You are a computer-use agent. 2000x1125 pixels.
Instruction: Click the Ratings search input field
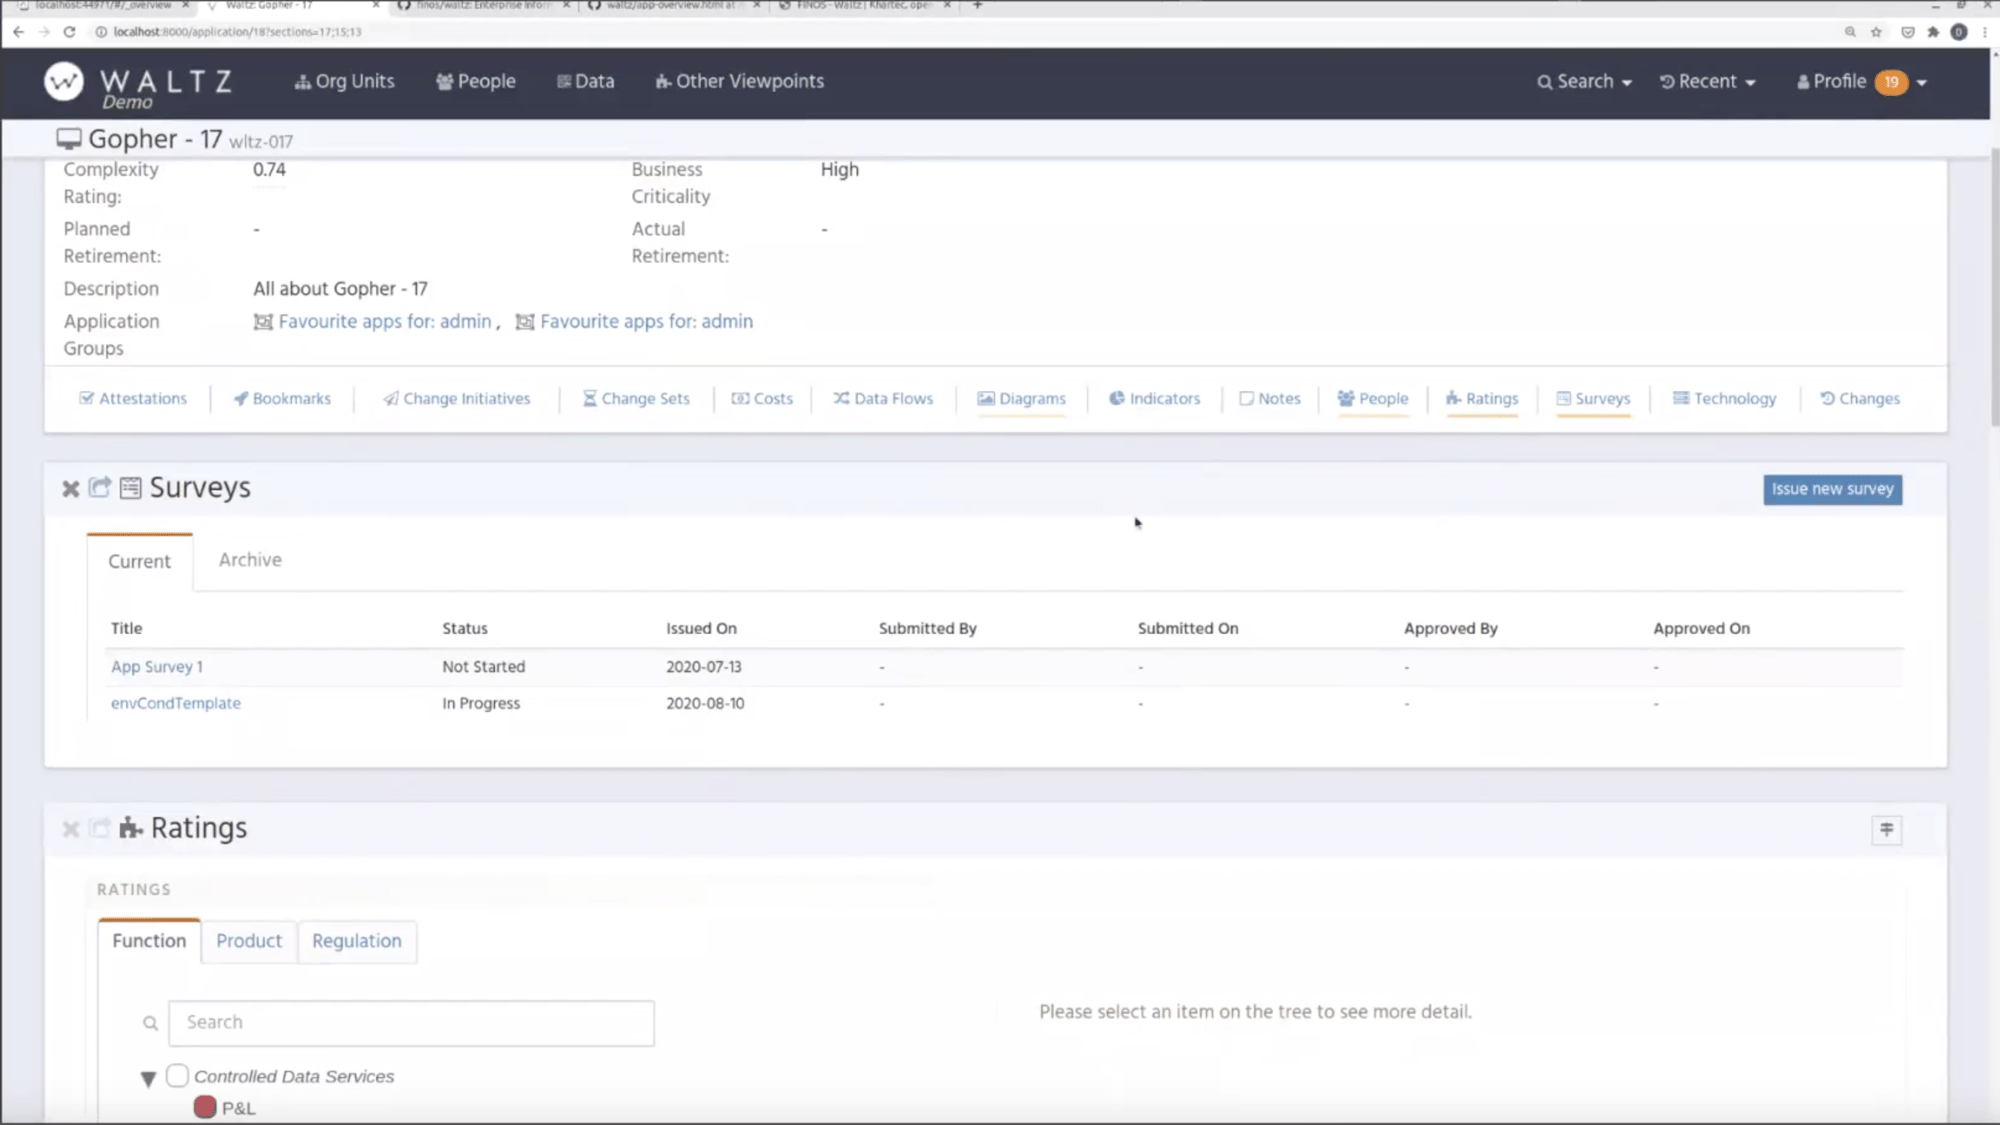click(x=411, y=1022)
